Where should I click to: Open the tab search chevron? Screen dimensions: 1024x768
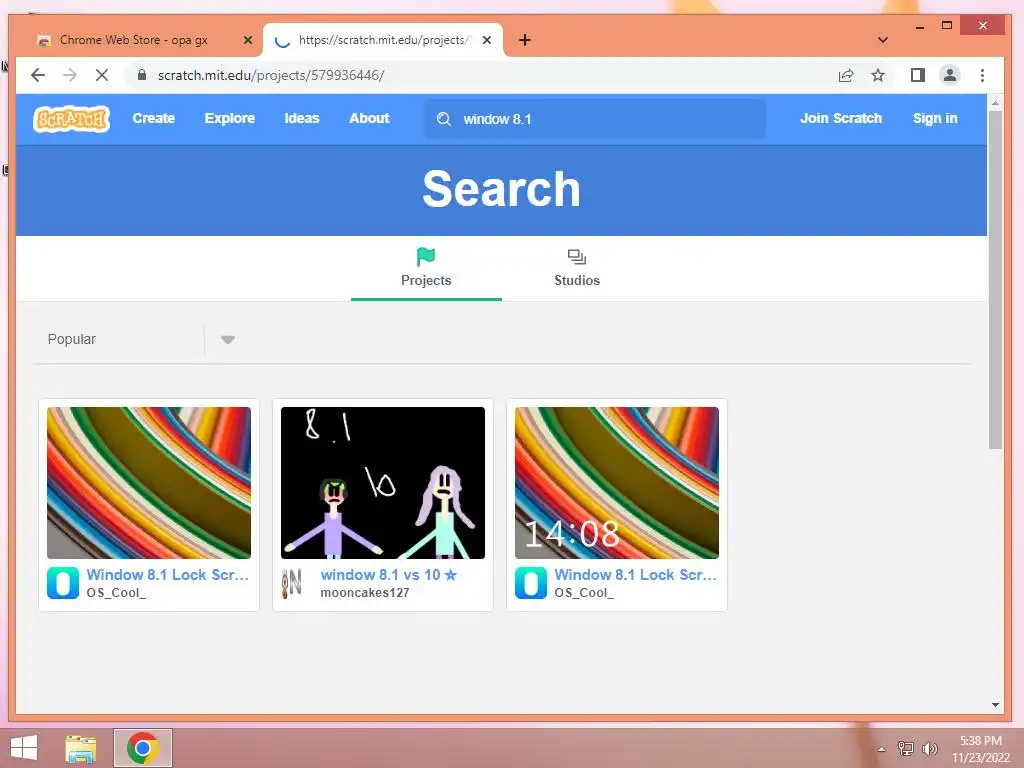pos(883,40)
